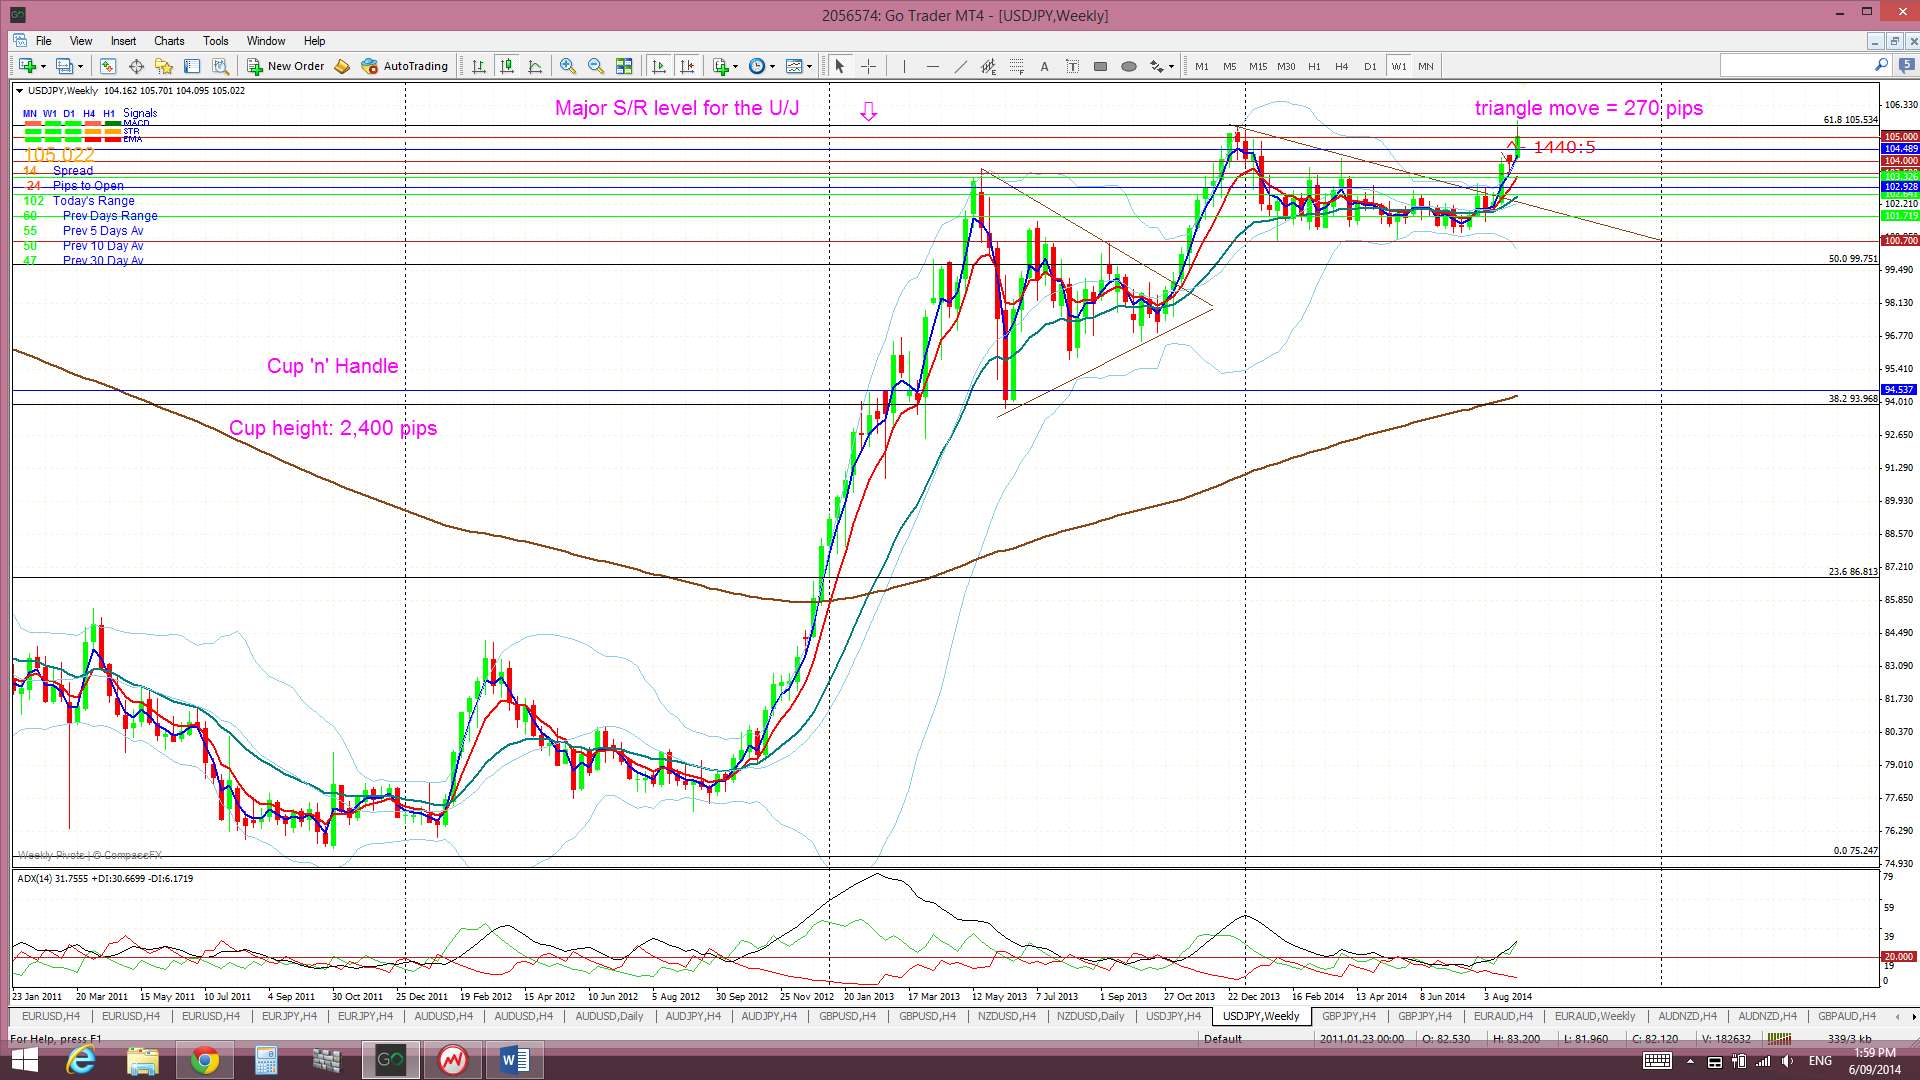Switch timeframe to D1
This screenshot has height=1080, width=1920.
point(1369,66)
